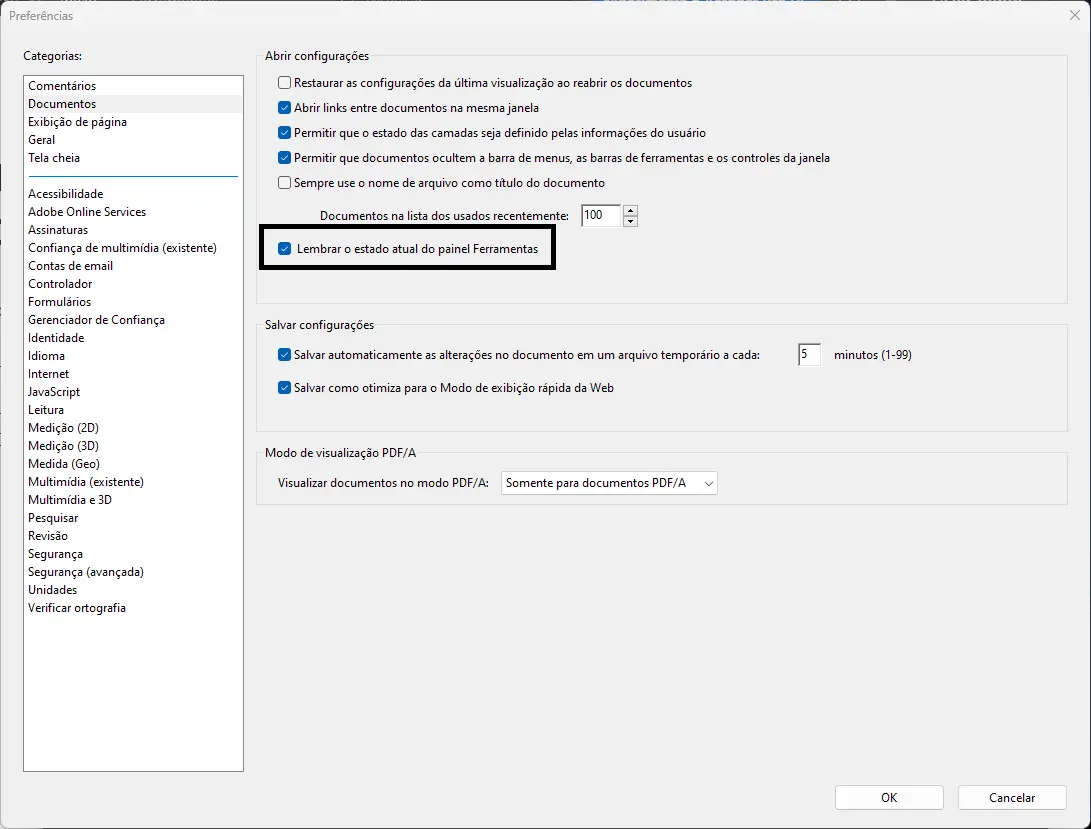Click the Cancelar button

[x=1011, y=797]
